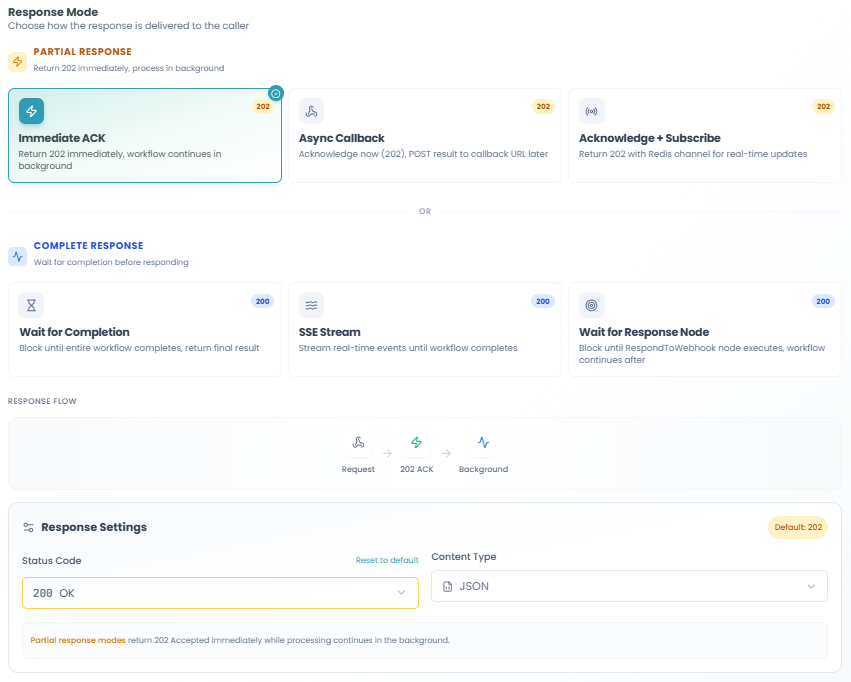
Task: Click the Request icon in Response Flow
Action: (357, 443)
